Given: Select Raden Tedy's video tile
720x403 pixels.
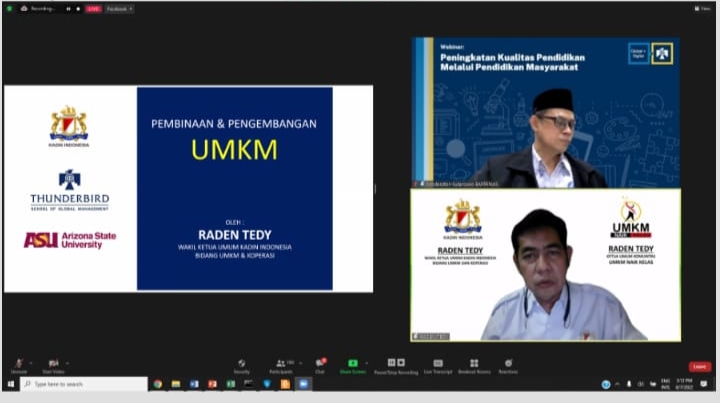Looking at the screenshot, I should 546,265.
